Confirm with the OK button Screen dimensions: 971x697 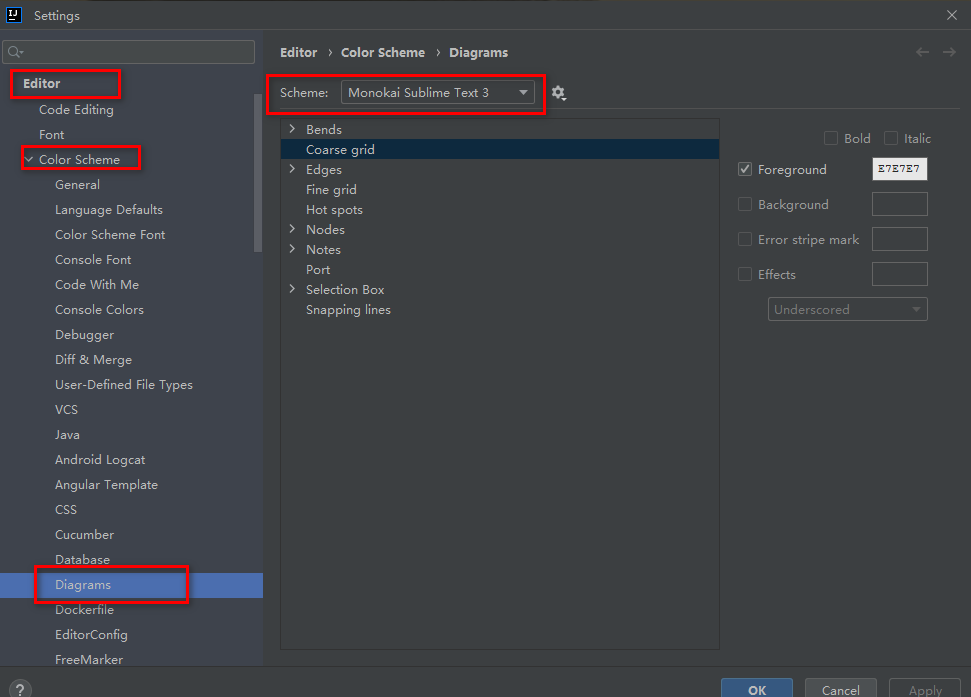tap(757, 689)
